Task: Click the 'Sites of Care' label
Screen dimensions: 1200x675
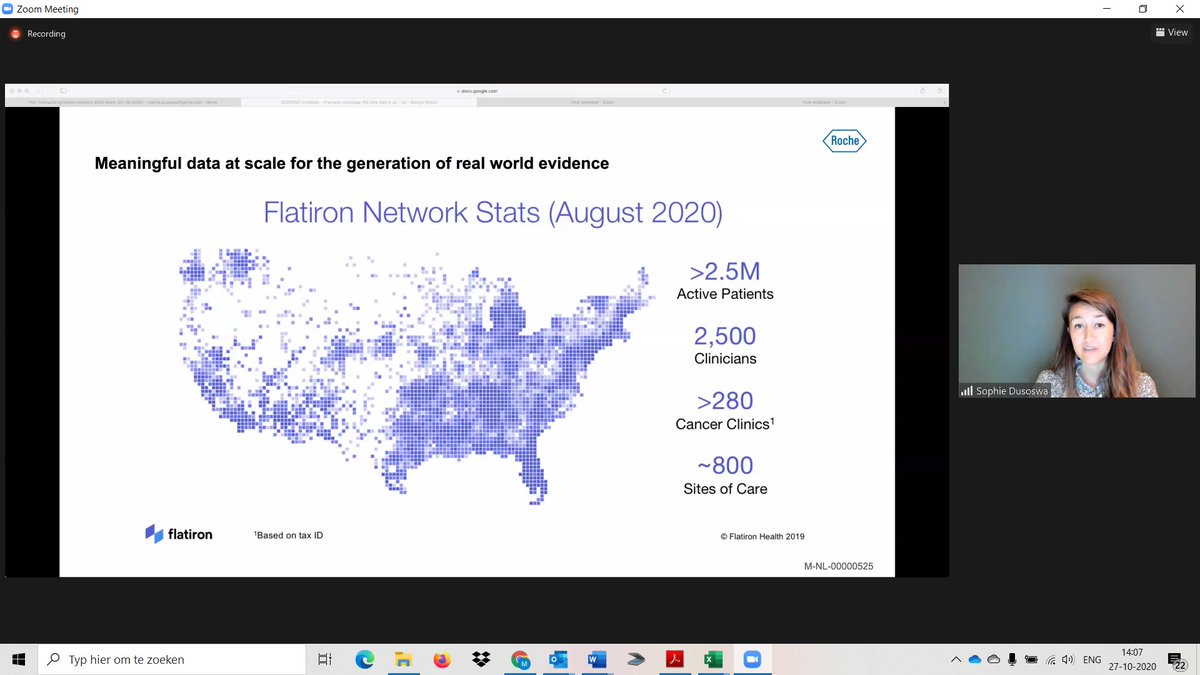Action: [725, 489]
